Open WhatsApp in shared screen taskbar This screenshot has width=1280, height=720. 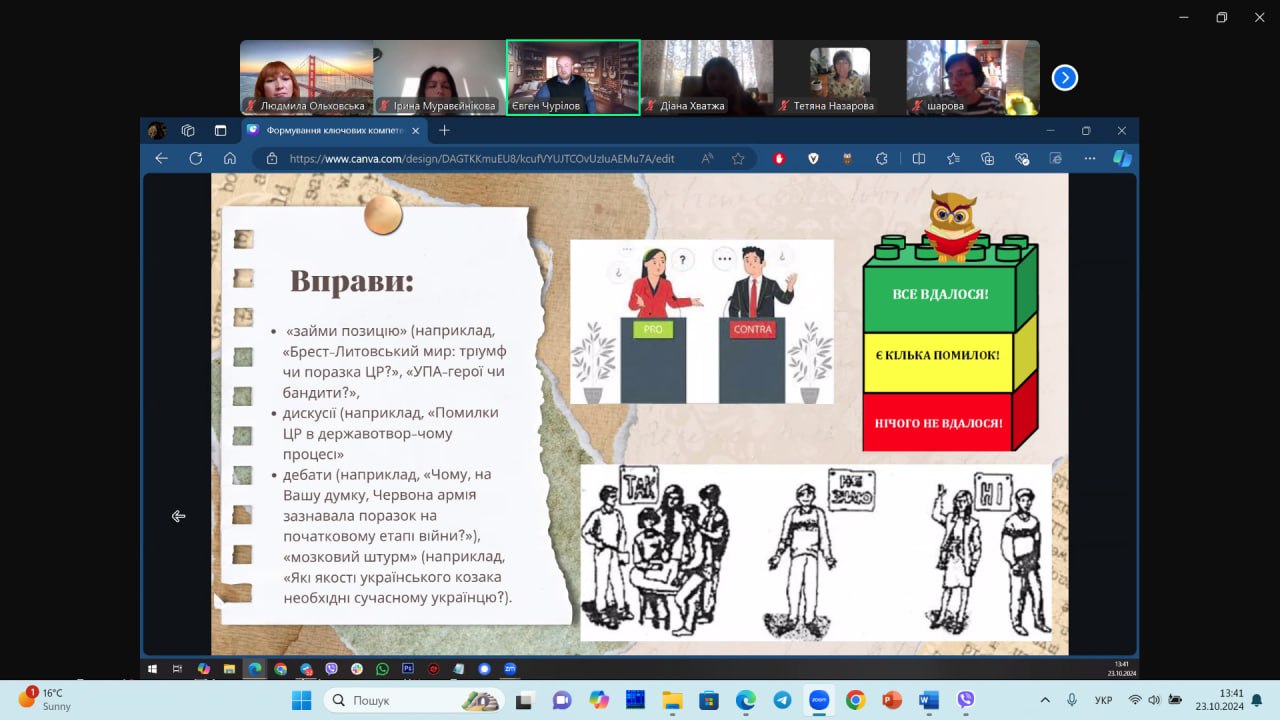tap(382, 669)
